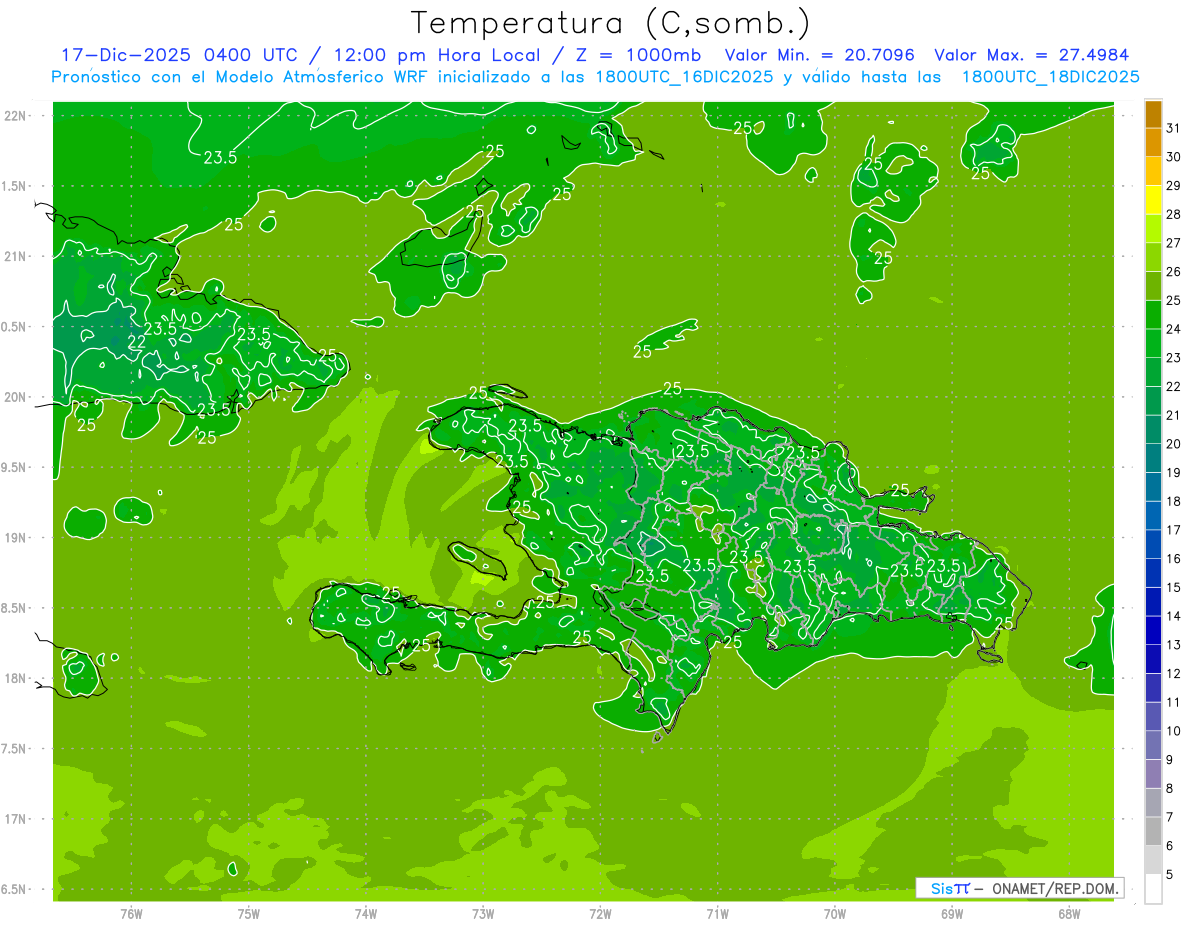Click the gray legend swatch between 6 and 7
Viewport: 1200px width, 927px height.
(x=1153, y=831)
